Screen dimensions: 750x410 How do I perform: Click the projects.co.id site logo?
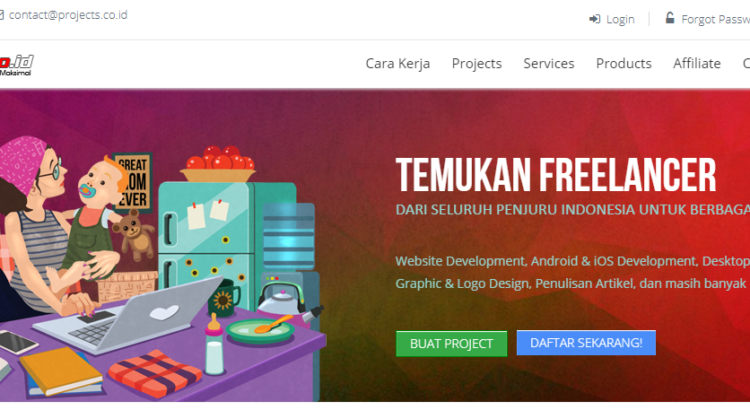17,65
